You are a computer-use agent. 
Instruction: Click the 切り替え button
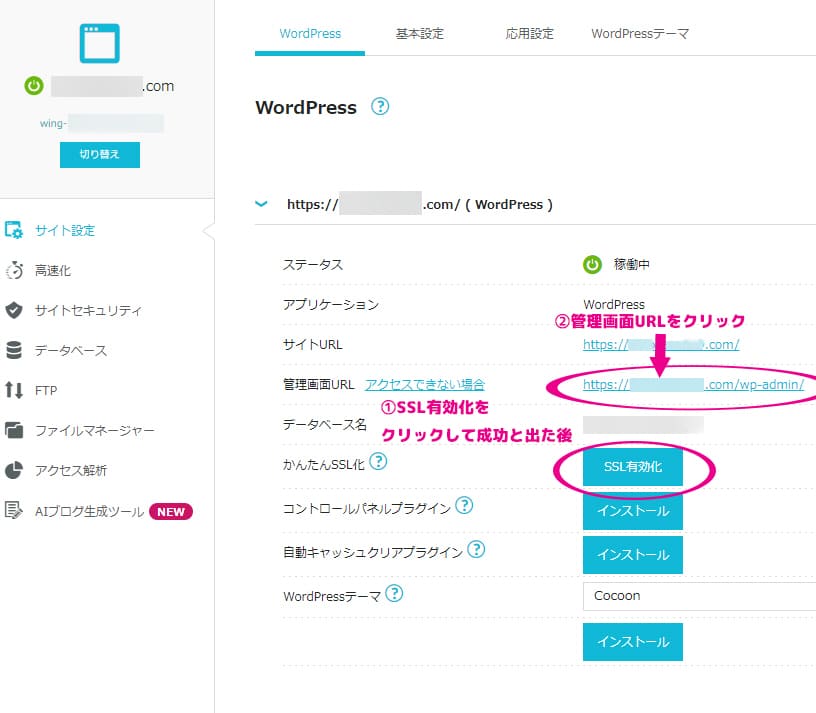click(x=100, y=155)
